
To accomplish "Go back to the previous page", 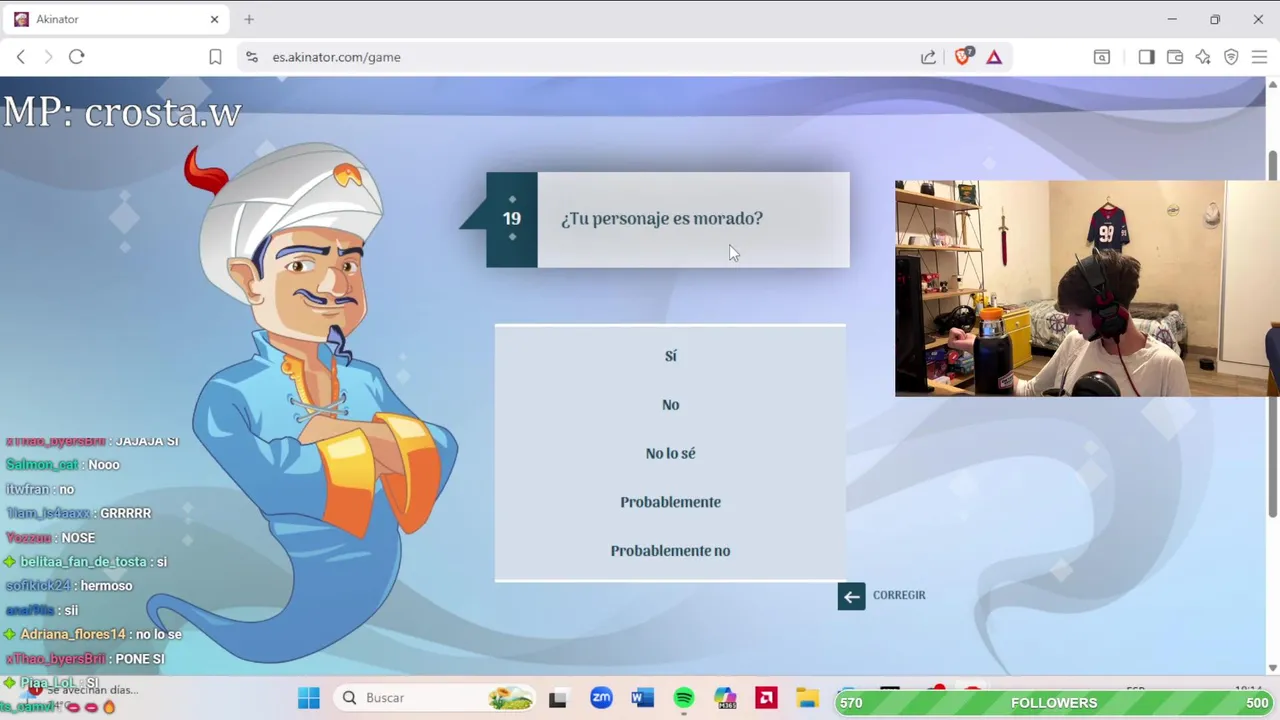I will tap(21, 57).
